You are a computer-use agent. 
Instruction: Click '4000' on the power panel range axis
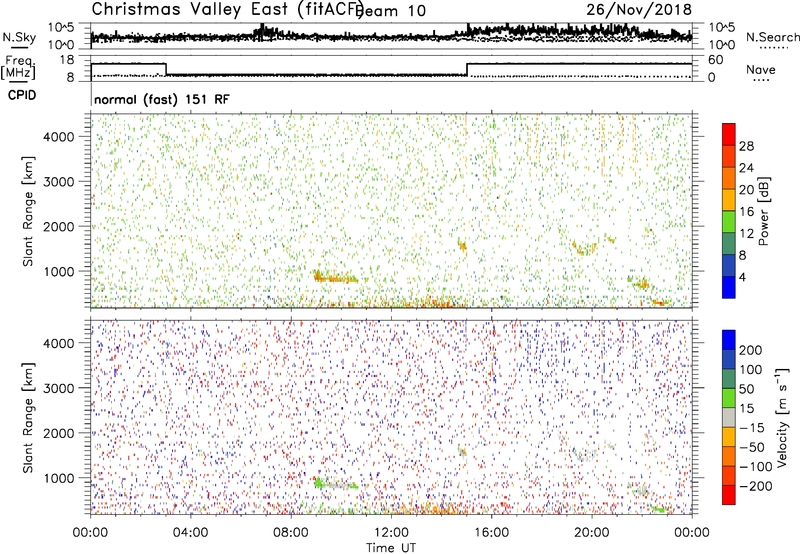point(59,137)
